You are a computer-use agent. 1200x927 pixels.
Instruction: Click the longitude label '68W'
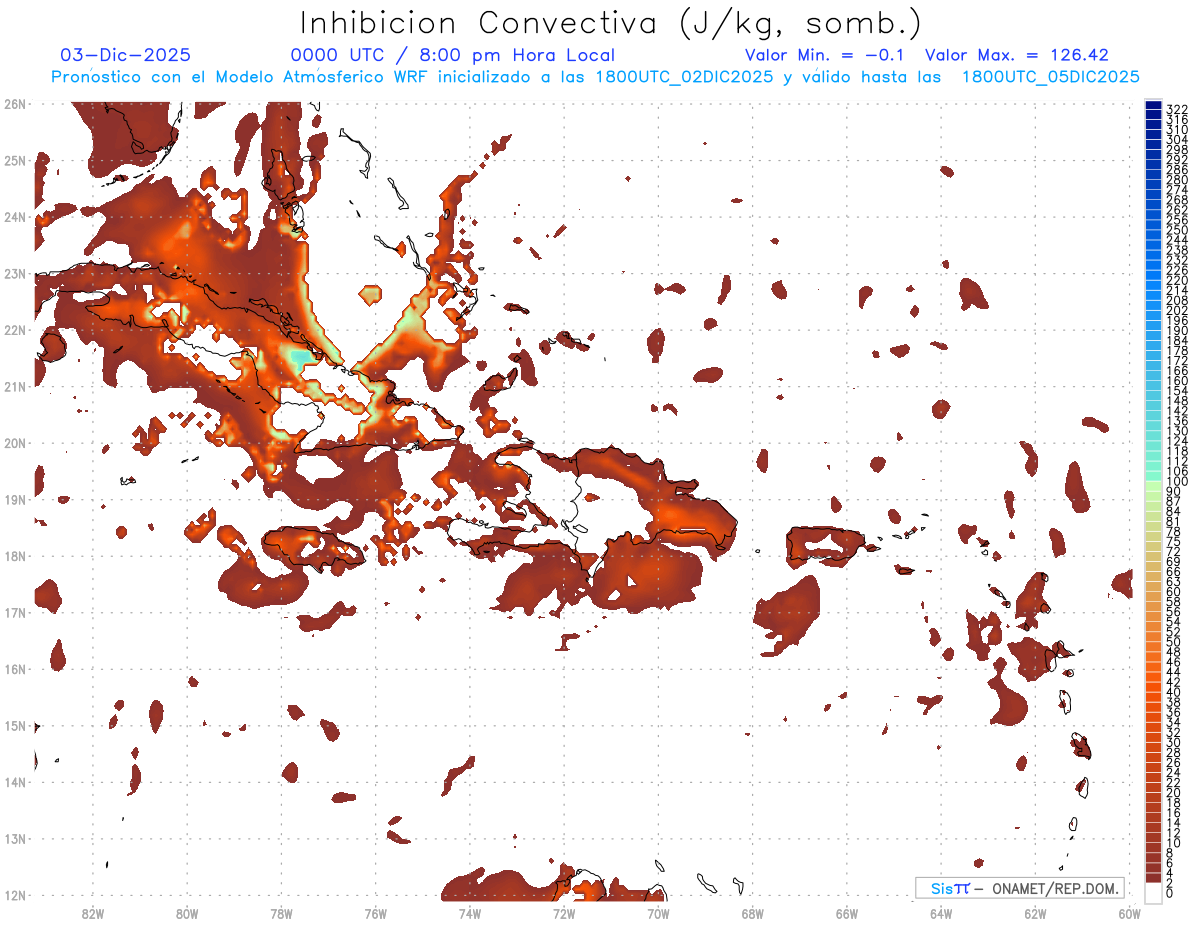(x=753, y=913)
